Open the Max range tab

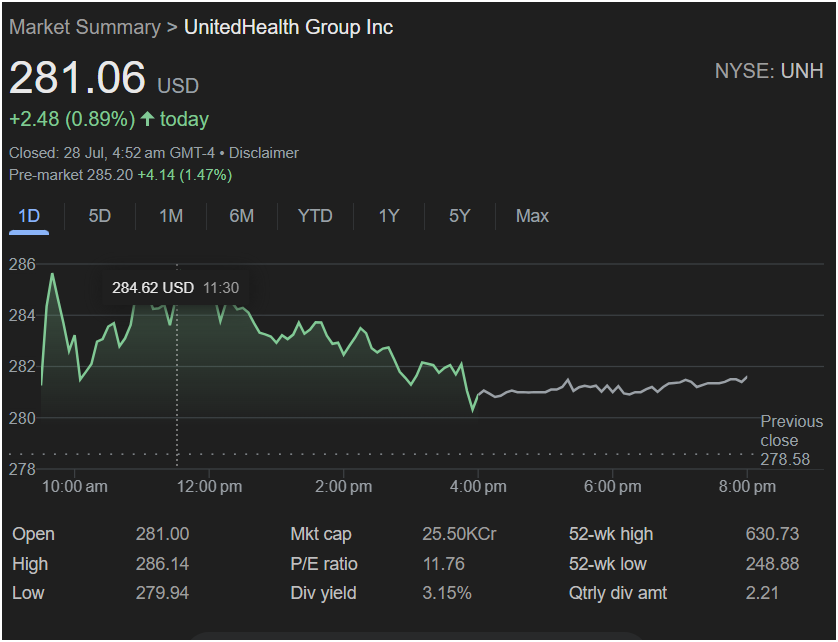pyautogui.click(x=532, y=216)
